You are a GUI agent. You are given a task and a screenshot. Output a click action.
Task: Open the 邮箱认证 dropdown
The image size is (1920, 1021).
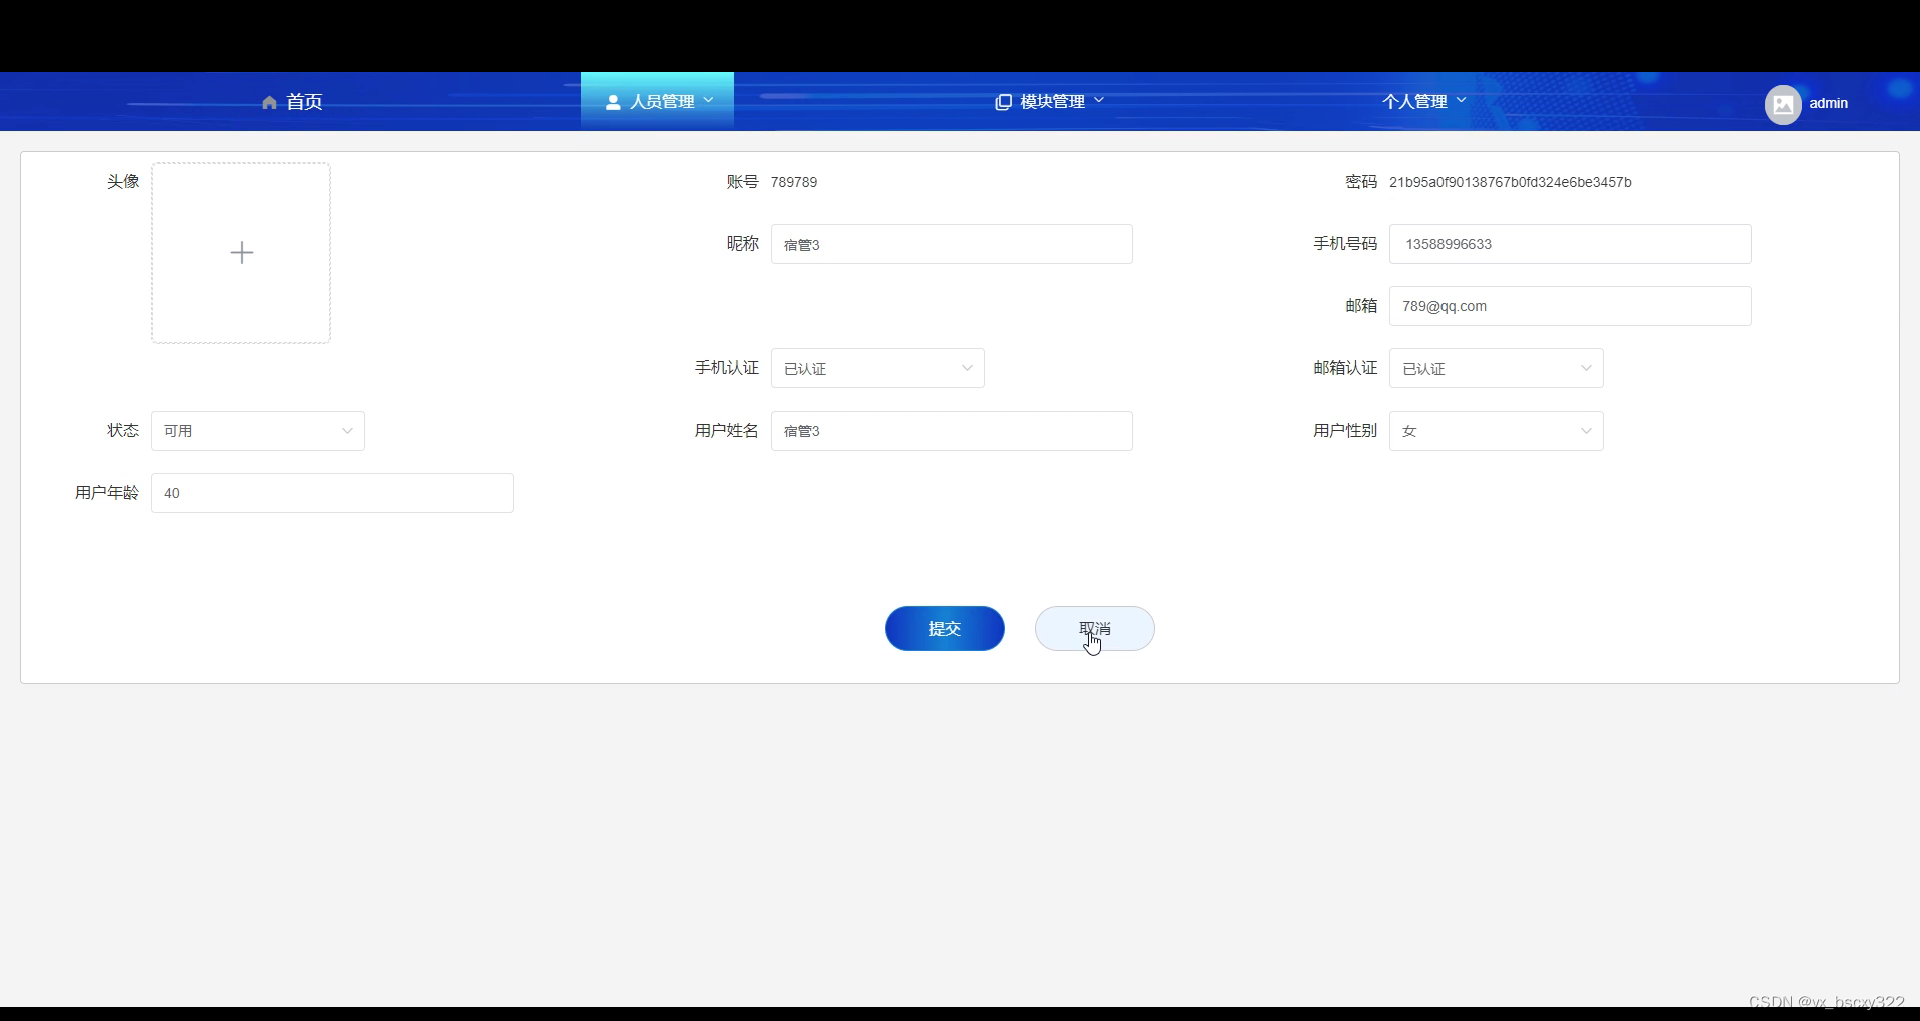(x=1496, y=368)
